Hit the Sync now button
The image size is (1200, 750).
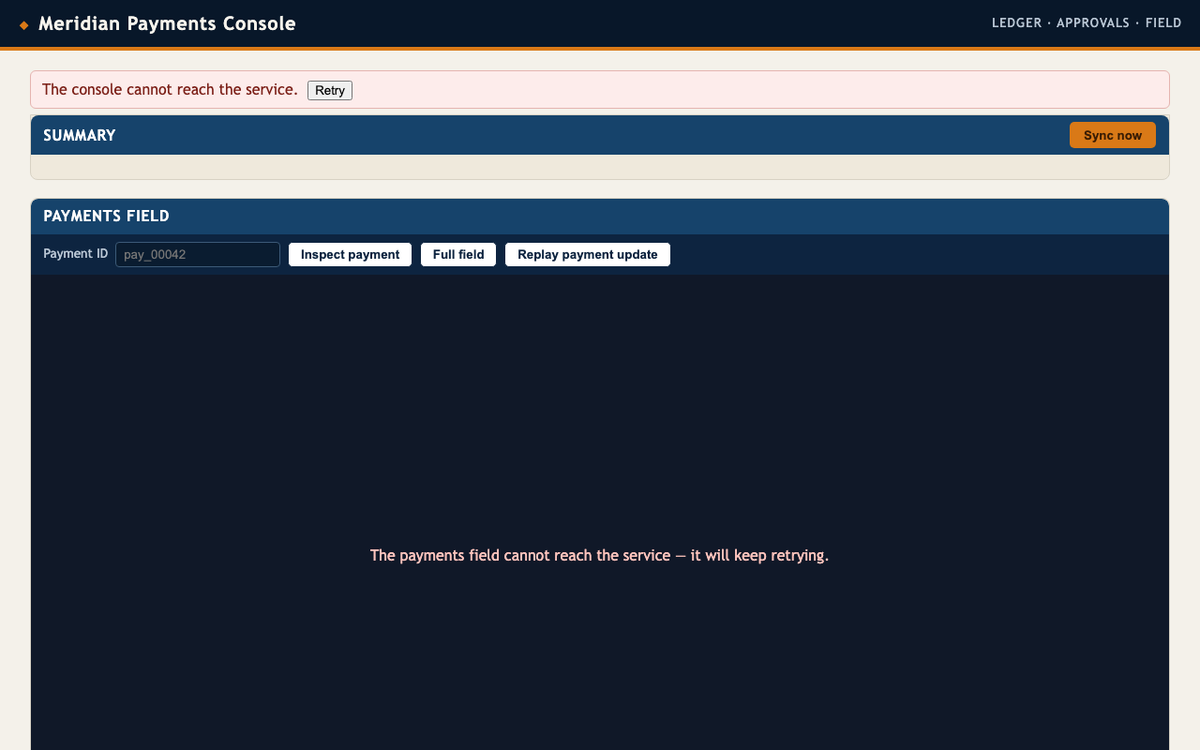pos(1112,135)
